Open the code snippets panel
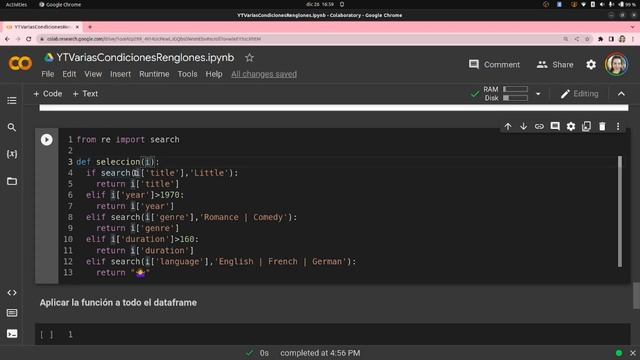This screenshot has height=360, width=640. [12, 293]
